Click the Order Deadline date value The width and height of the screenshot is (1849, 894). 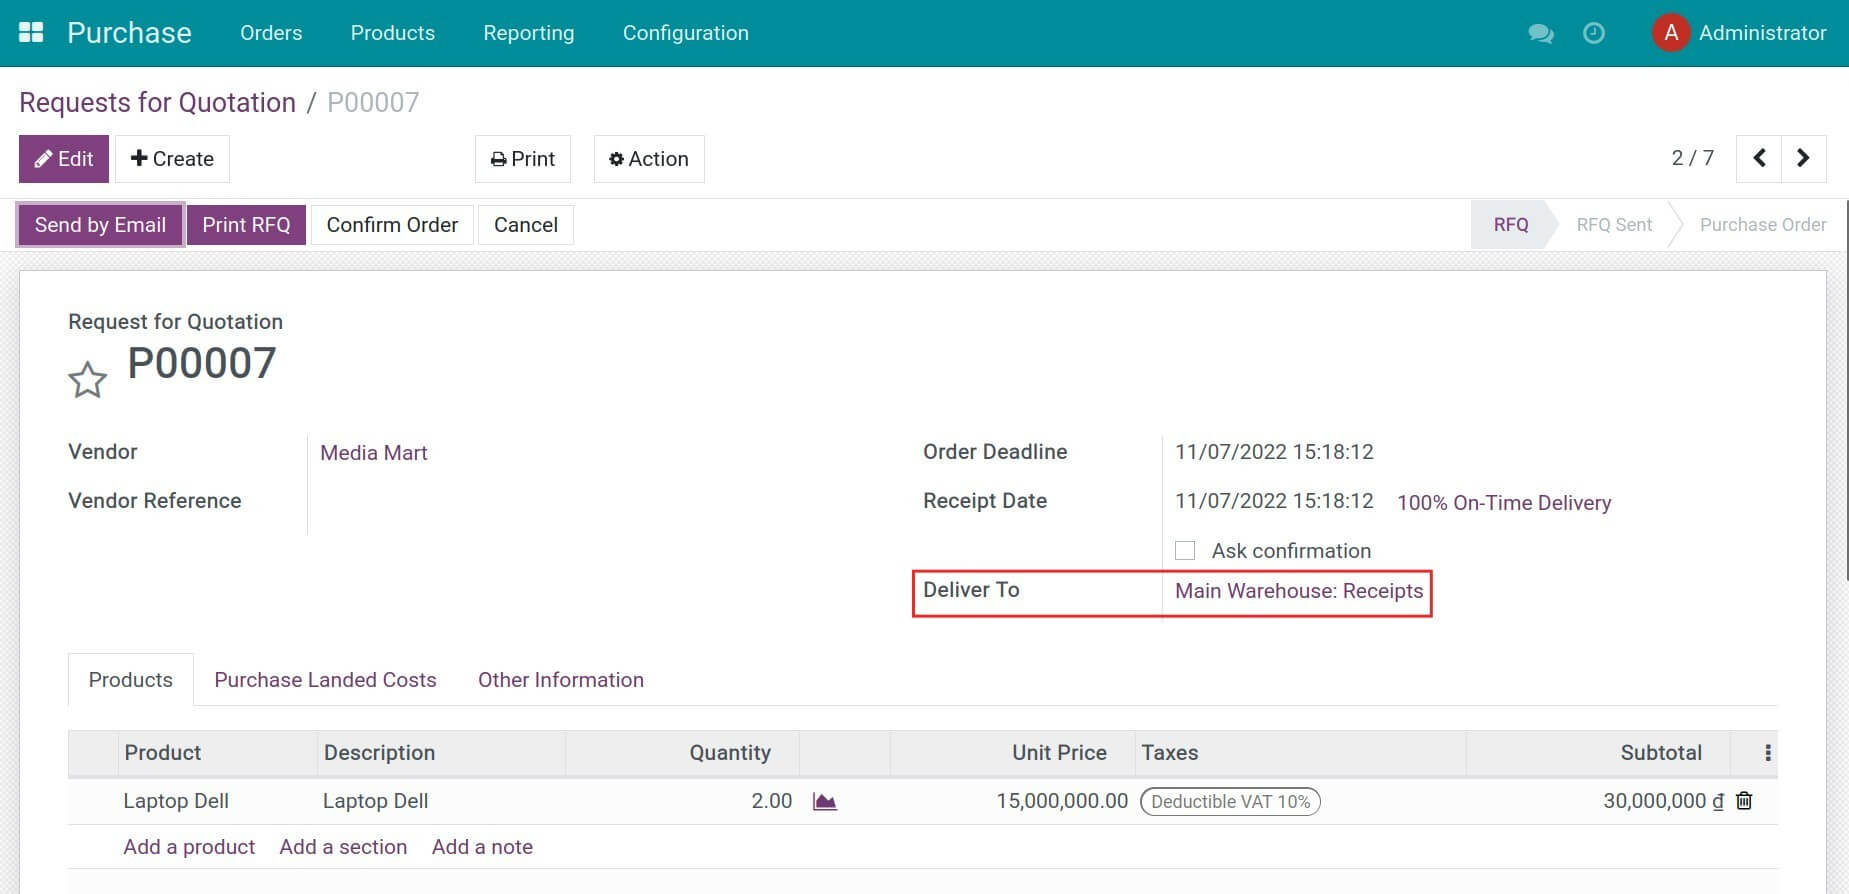click(x=1274, y=452)
